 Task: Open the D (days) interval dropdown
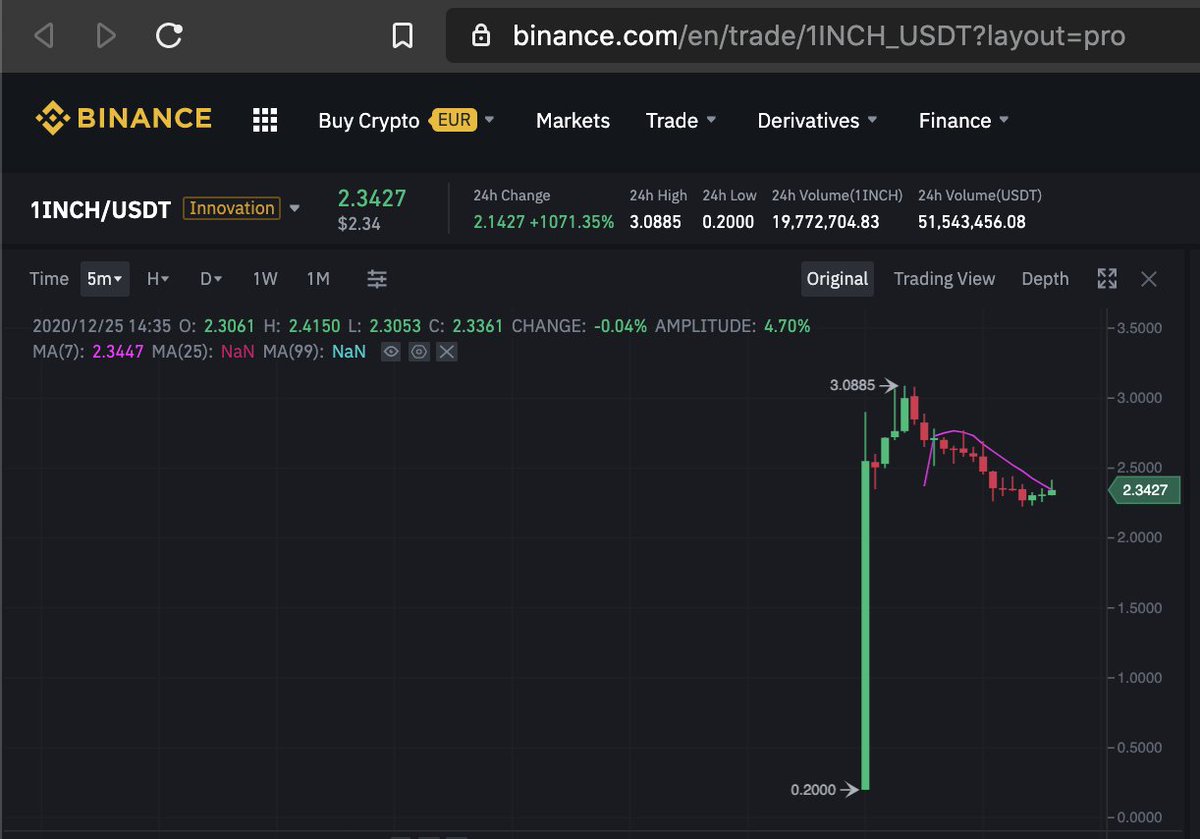tap(210, 279)
